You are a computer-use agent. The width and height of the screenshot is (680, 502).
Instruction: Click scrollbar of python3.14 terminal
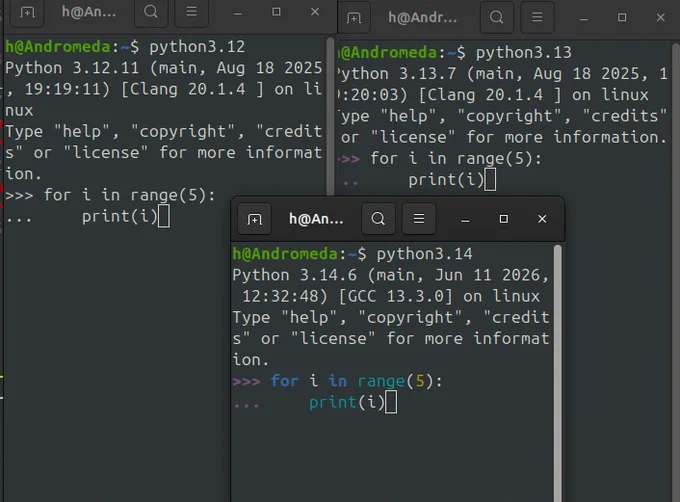[558, 372]
